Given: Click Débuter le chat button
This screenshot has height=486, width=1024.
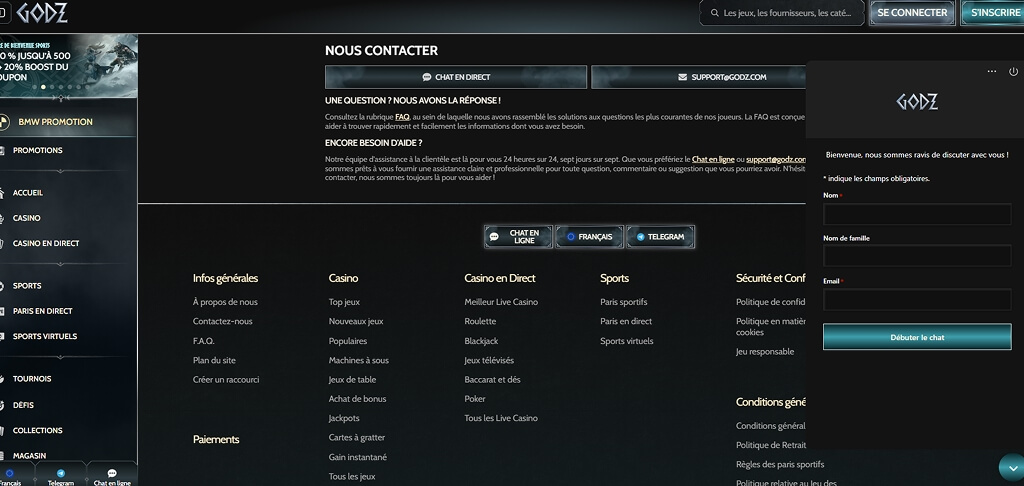Looking at the screenshot, I should (917, 337).
